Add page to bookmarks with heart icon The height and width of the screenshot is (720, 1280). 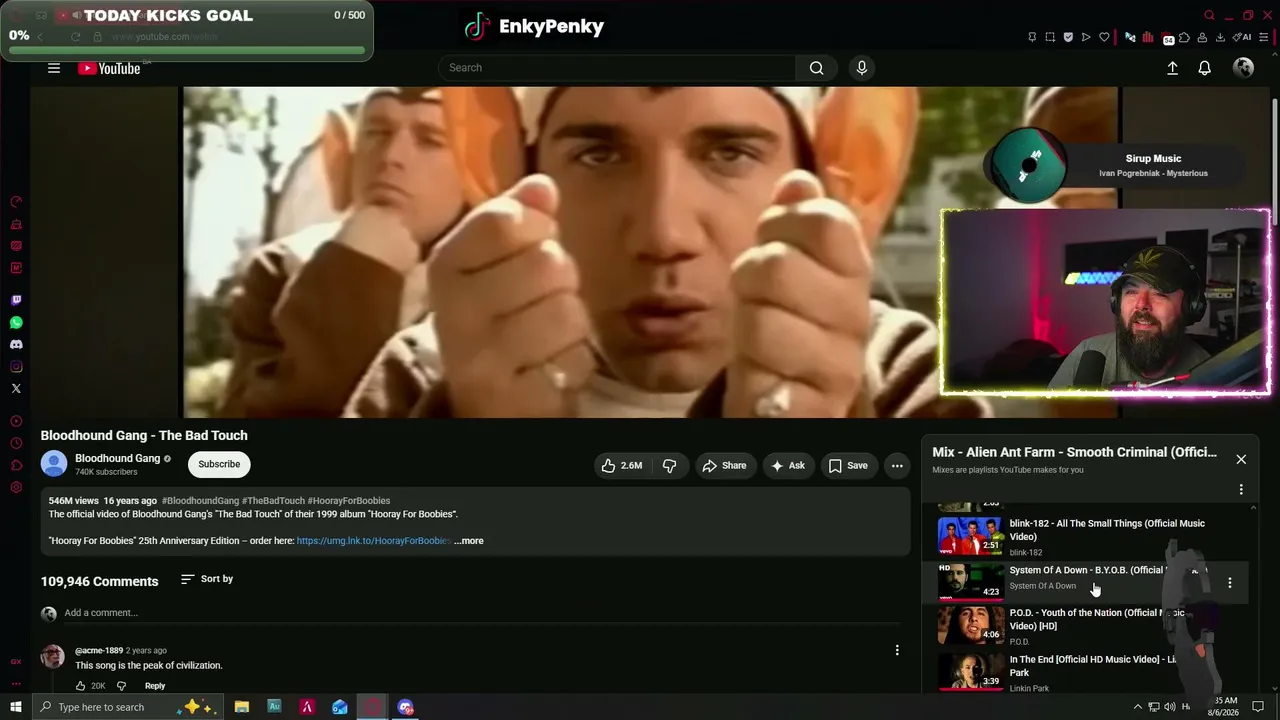click(x=1104, y=37)
